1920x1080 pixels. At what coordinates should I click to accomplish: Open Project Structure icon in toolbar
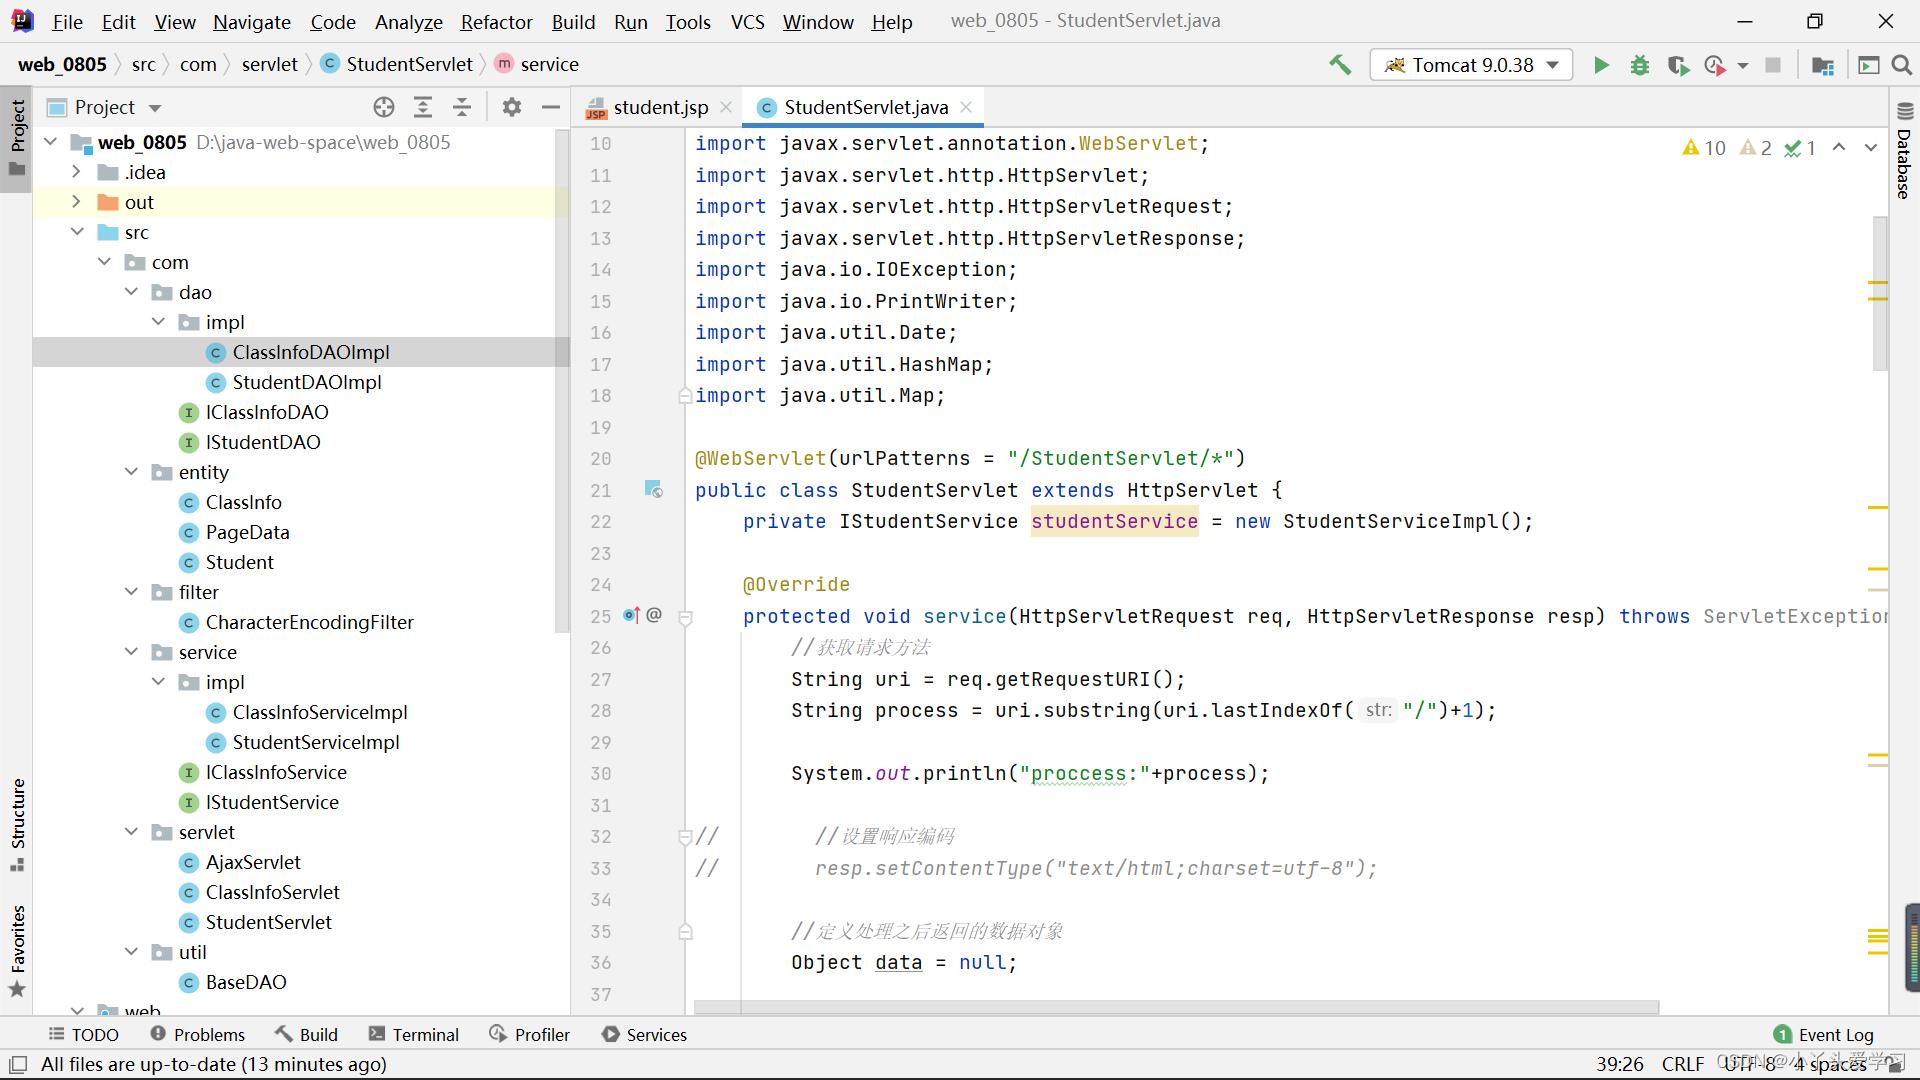click(1823, 65)
